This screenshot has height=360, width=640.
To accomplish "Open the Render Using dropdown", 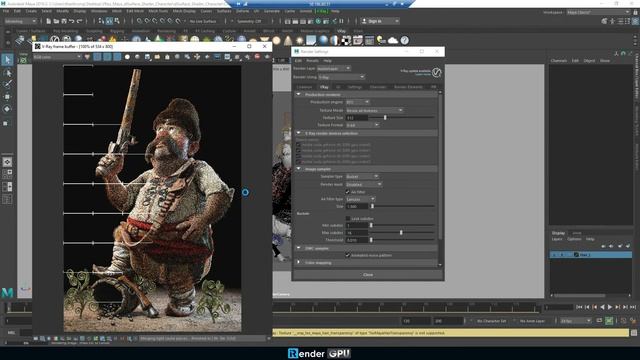I will [341, 77].
